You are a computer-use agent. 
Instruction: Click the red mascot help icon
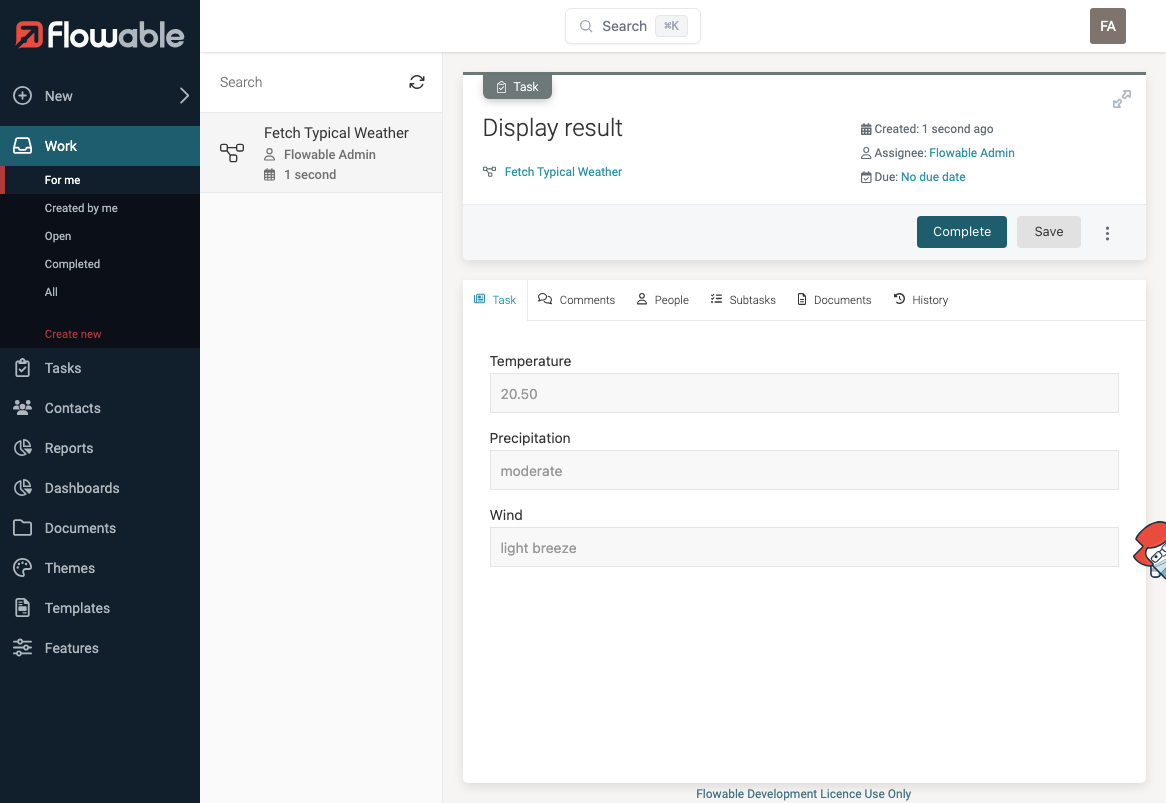(1151, 549)
